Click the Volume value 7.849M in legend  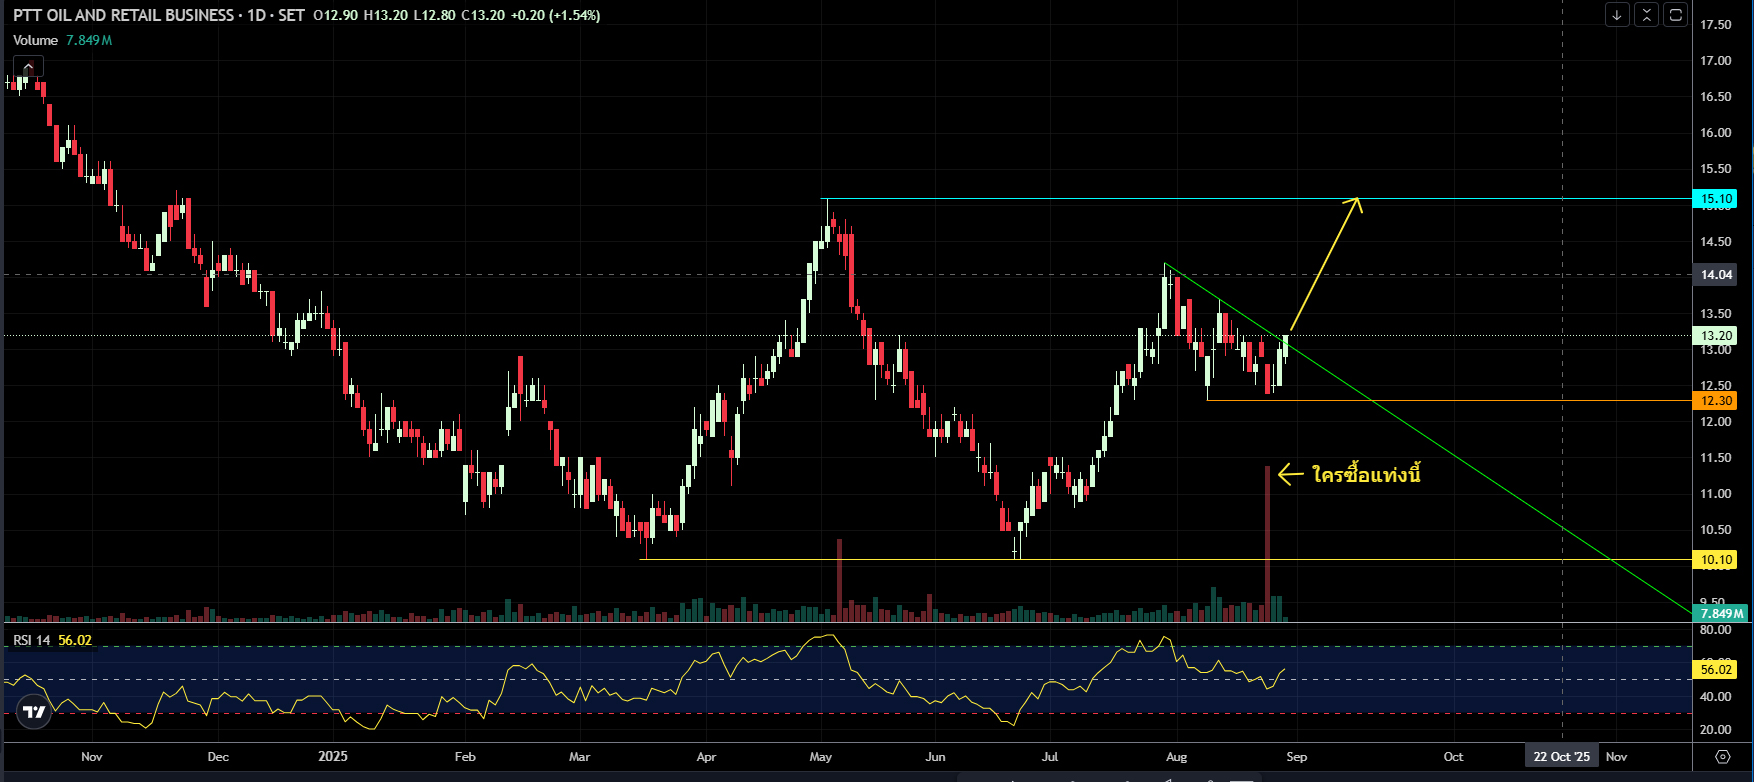89,40
